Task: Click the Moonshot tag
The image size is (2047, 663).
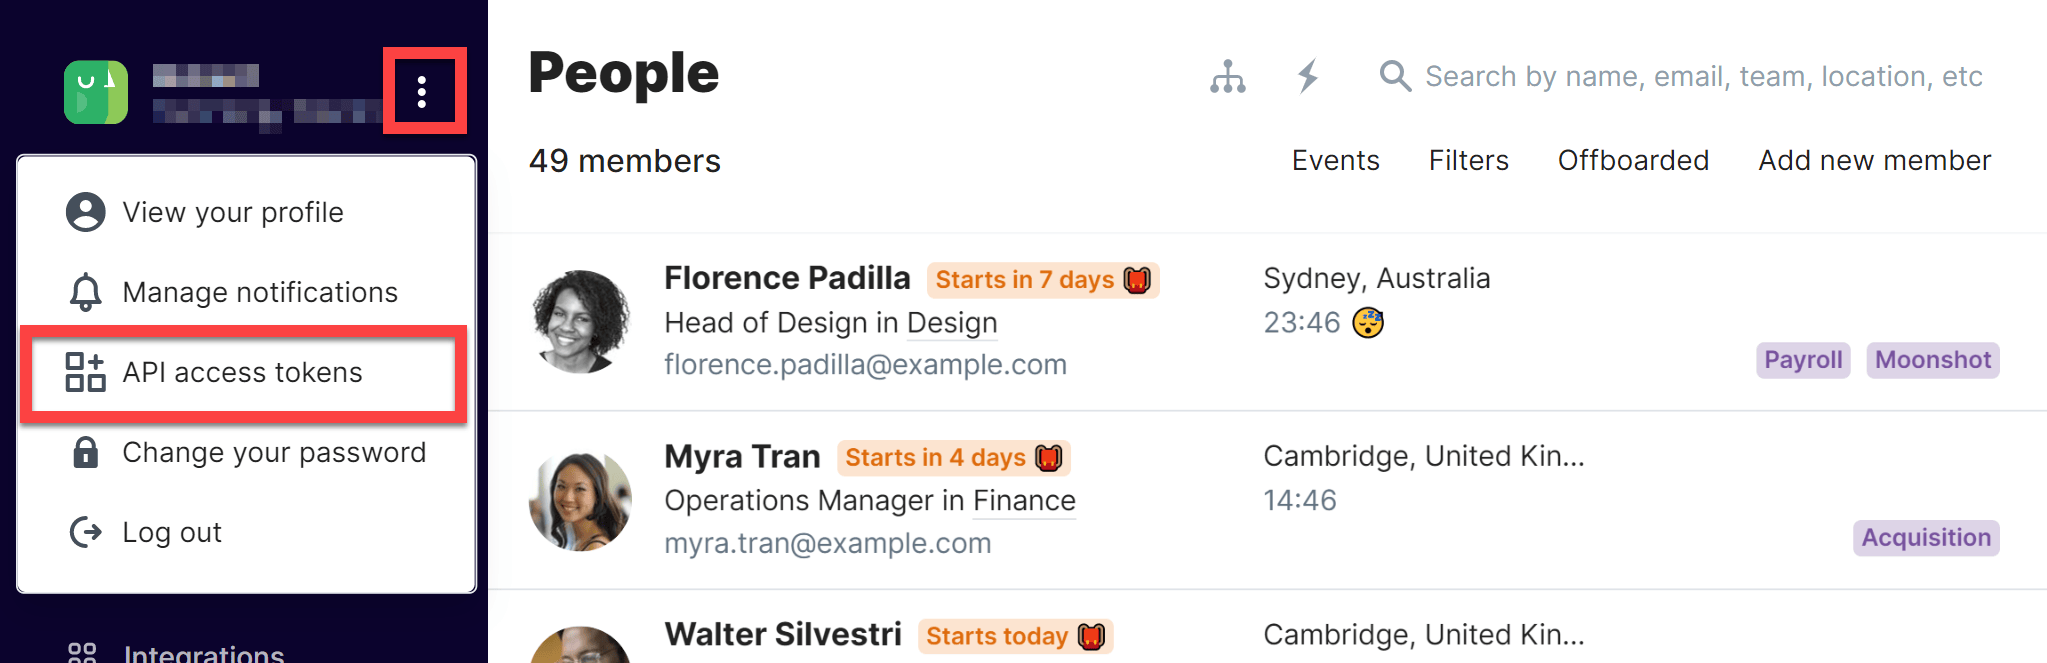Action: [x=1932, y=360]
